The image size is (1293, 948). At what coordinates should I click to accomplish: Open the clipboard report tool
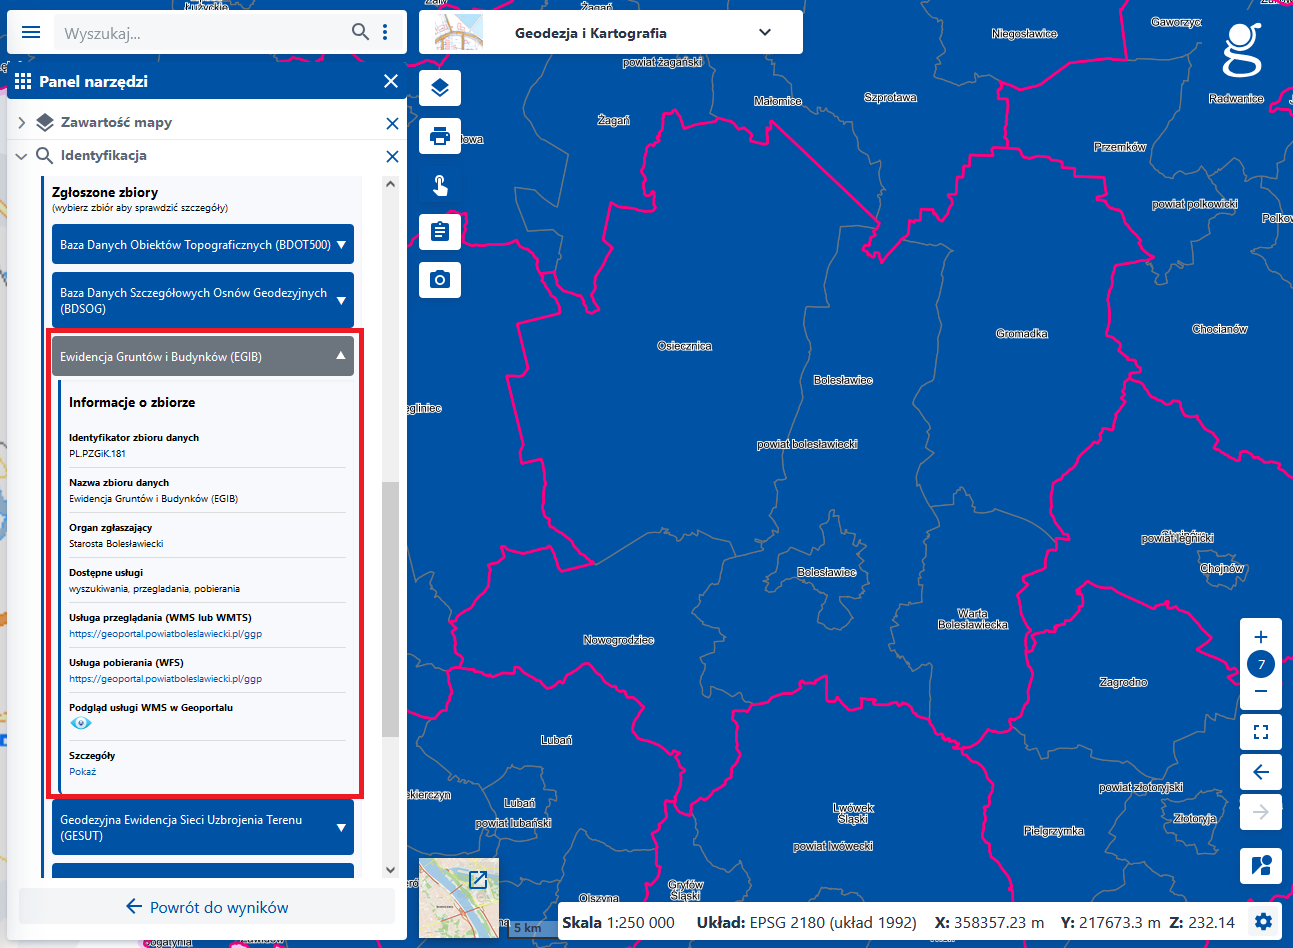(x=440, y=232)
